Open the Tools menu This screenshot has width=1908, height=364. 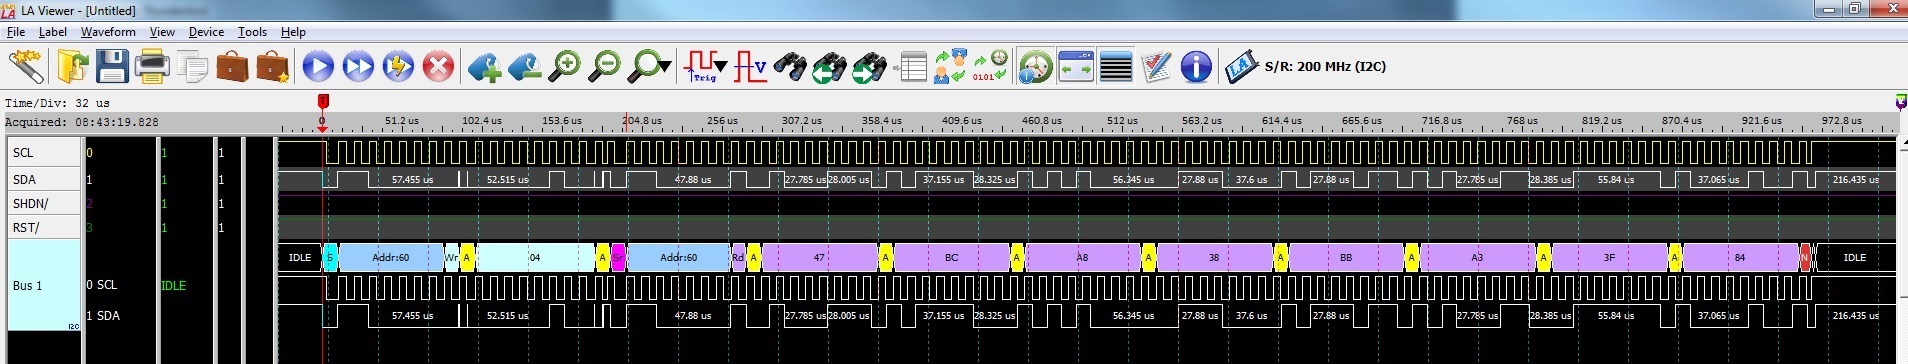[x=252, y=32]
